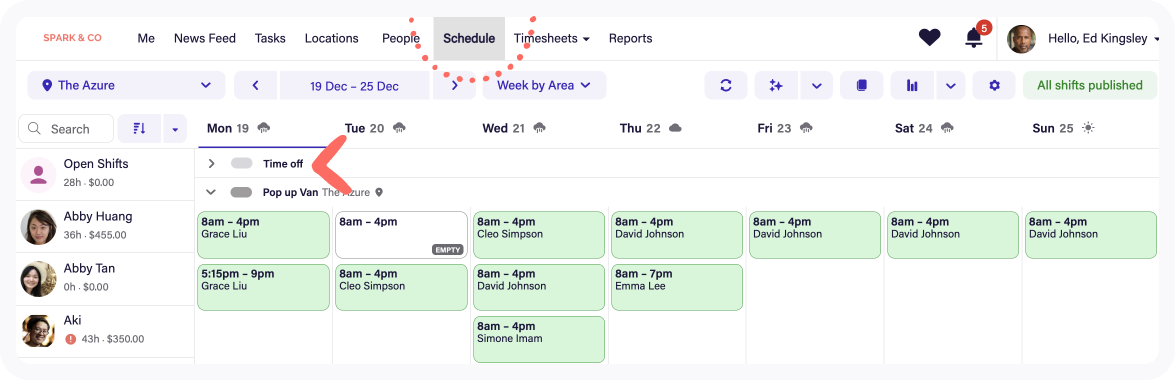Image resolution: width=1175 pixels, height=380 pixels.
Task: Click the employee Search field
Action: pos(66,129)
